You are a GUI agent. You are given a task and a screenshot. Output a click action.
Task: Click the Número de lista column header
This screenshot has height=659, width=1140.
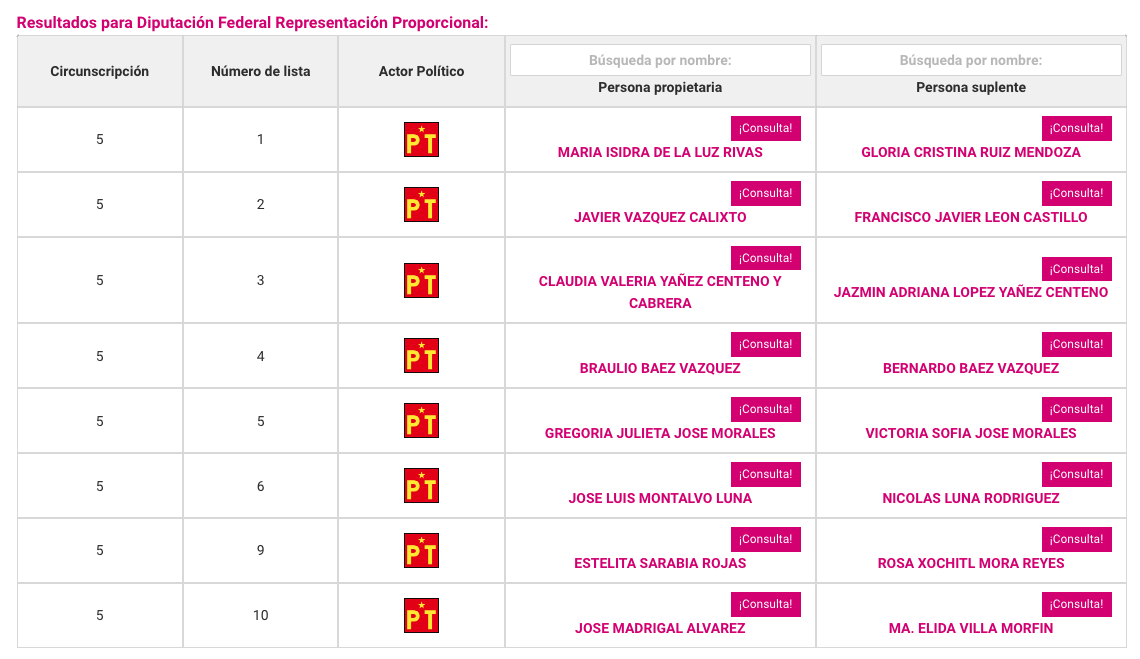pyautogui.click(x=260, y=71)
